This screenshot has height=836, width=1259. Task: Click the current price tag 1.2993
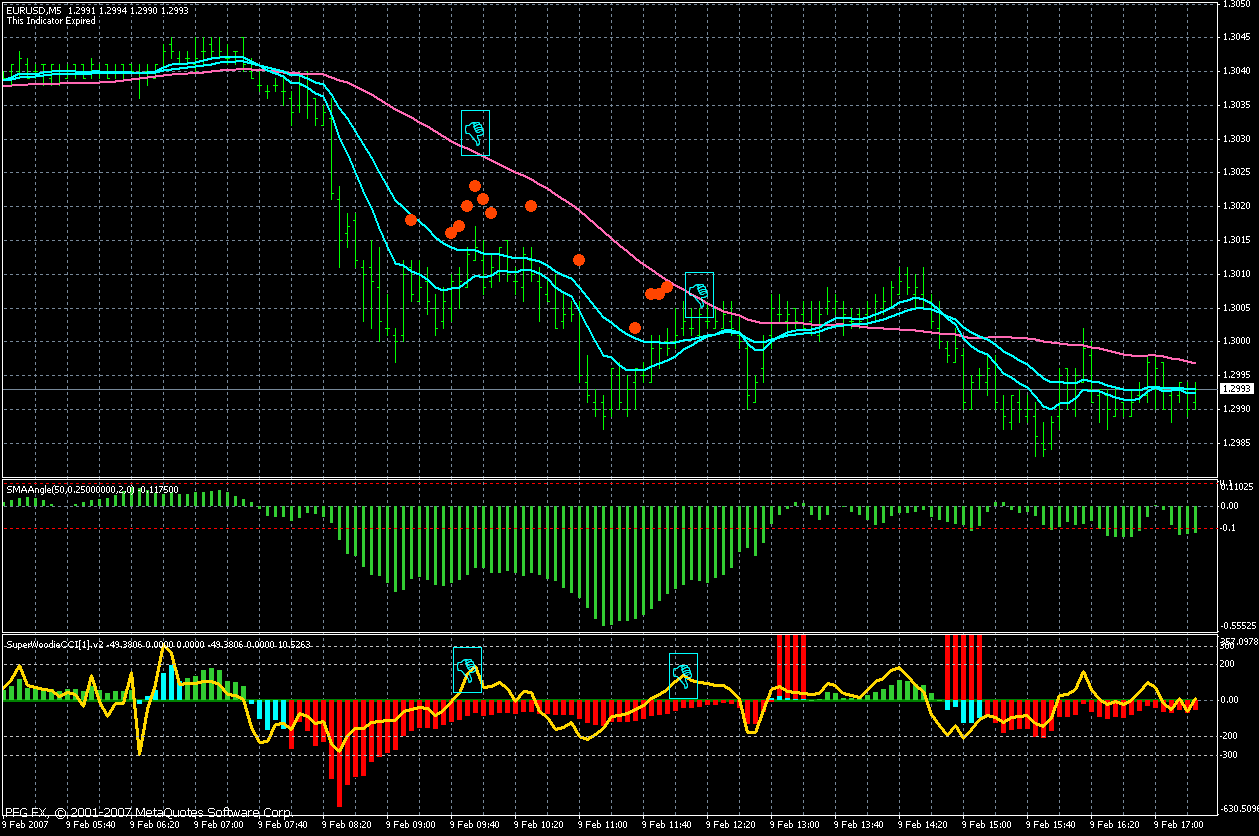click(x=1236, y=389)
